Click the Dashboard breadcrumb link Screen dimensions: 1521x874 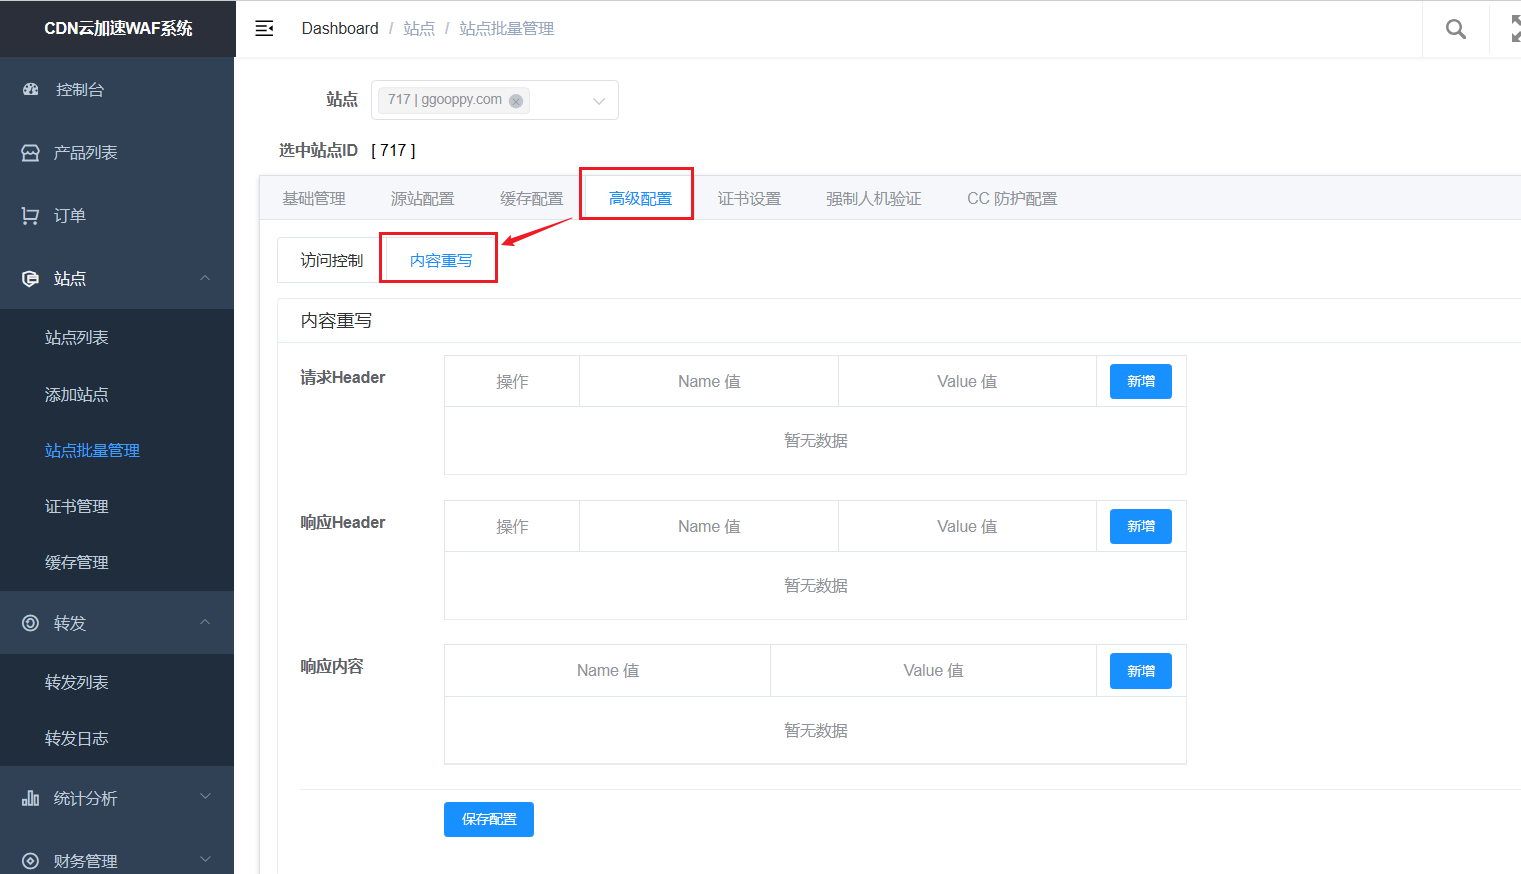coord(340,28)
